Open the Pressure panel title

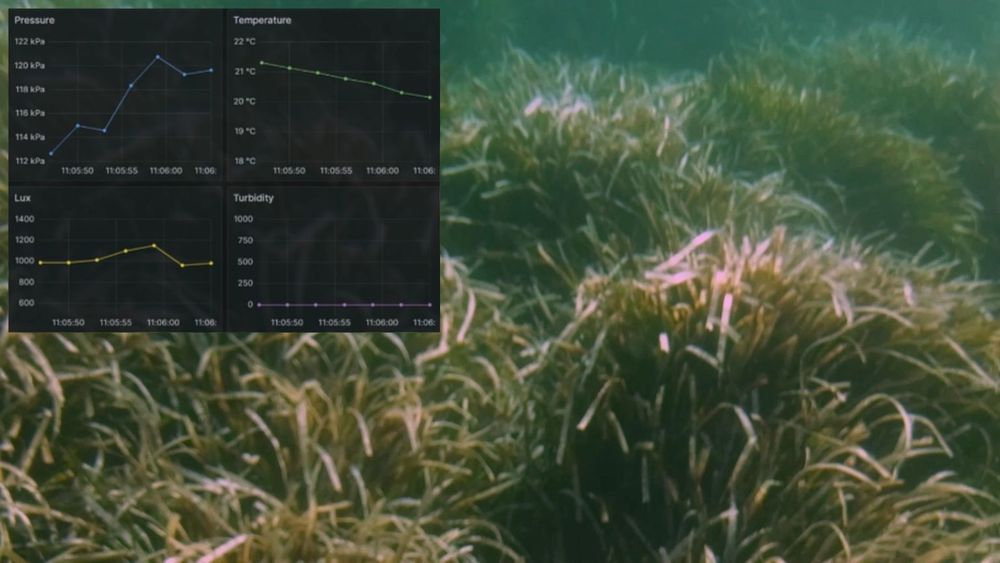click(x=34, y=20)
